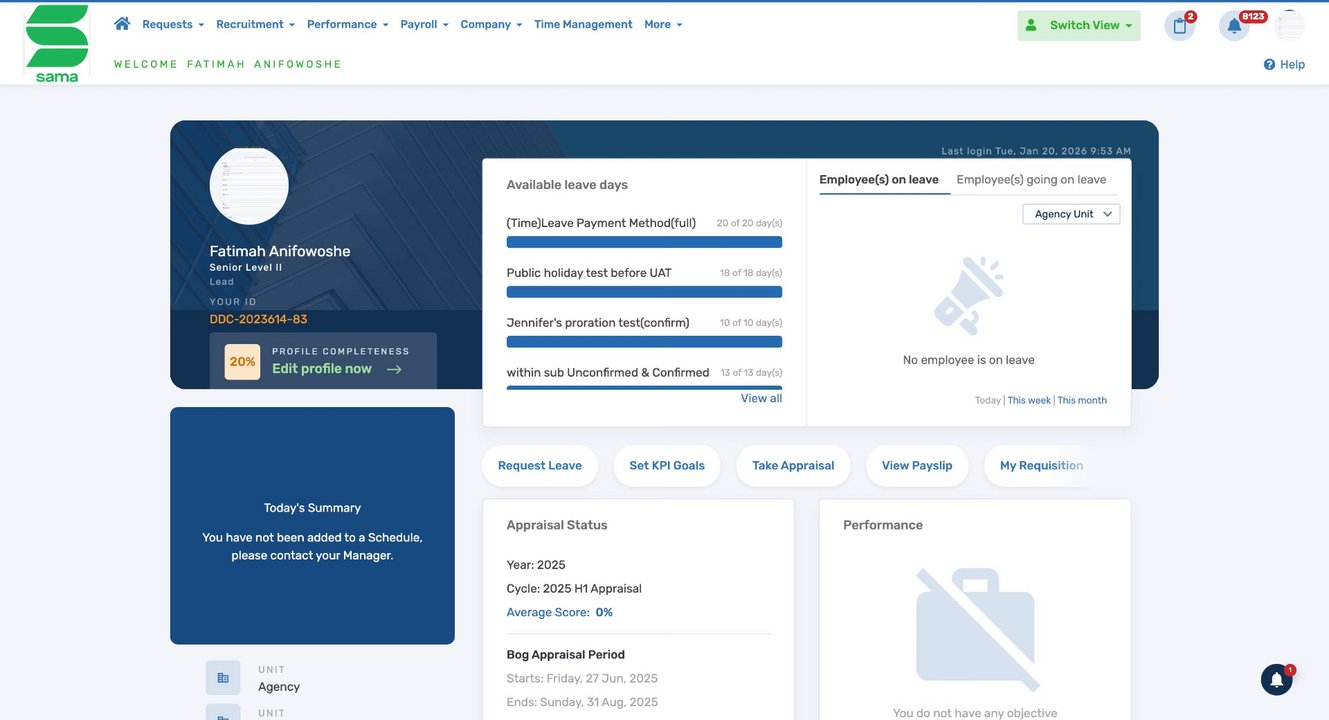1329x720 pixels.
Task: Expand the Payroll menu
Action: tap(424, 24)
